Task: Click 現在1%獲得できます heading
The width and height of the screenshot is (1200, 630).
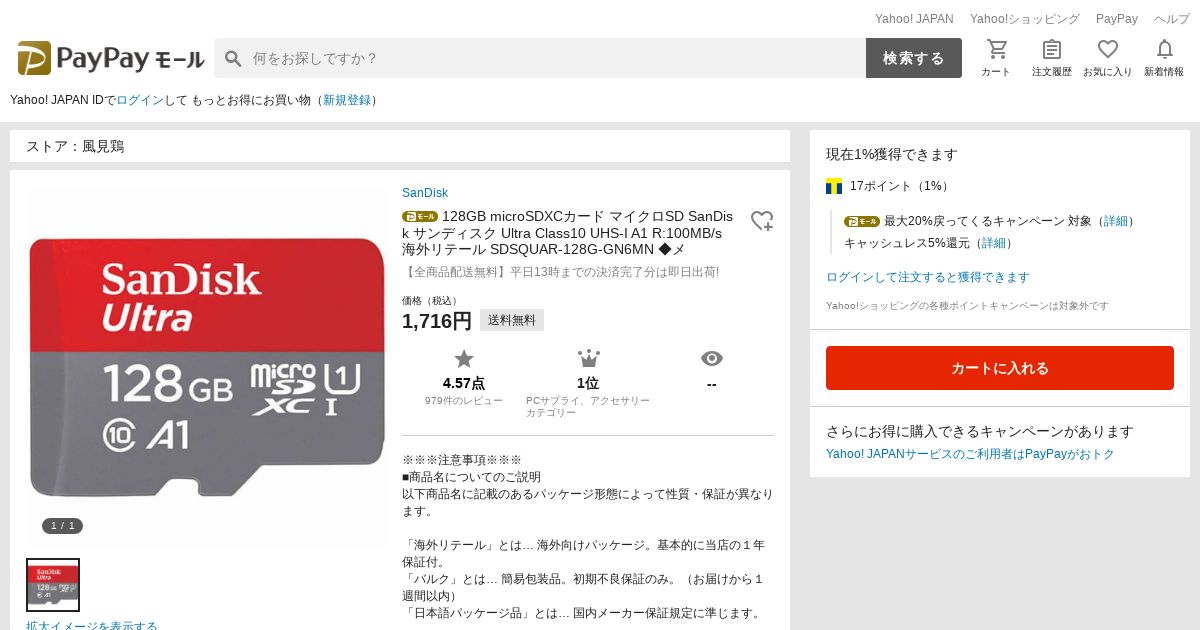Action: coord(892,154)
